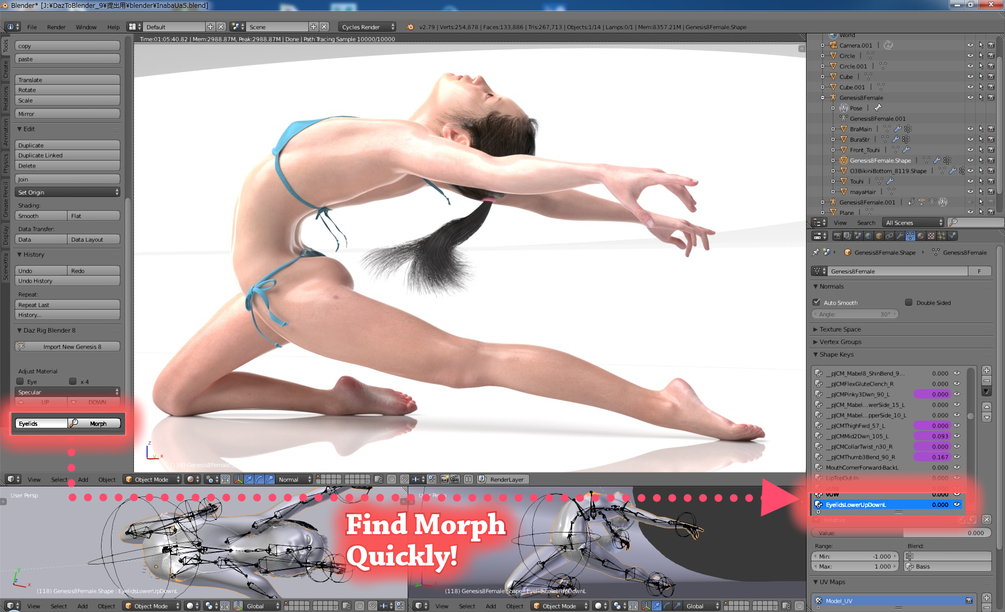Open the World properties tab icon

click(868, 236)
